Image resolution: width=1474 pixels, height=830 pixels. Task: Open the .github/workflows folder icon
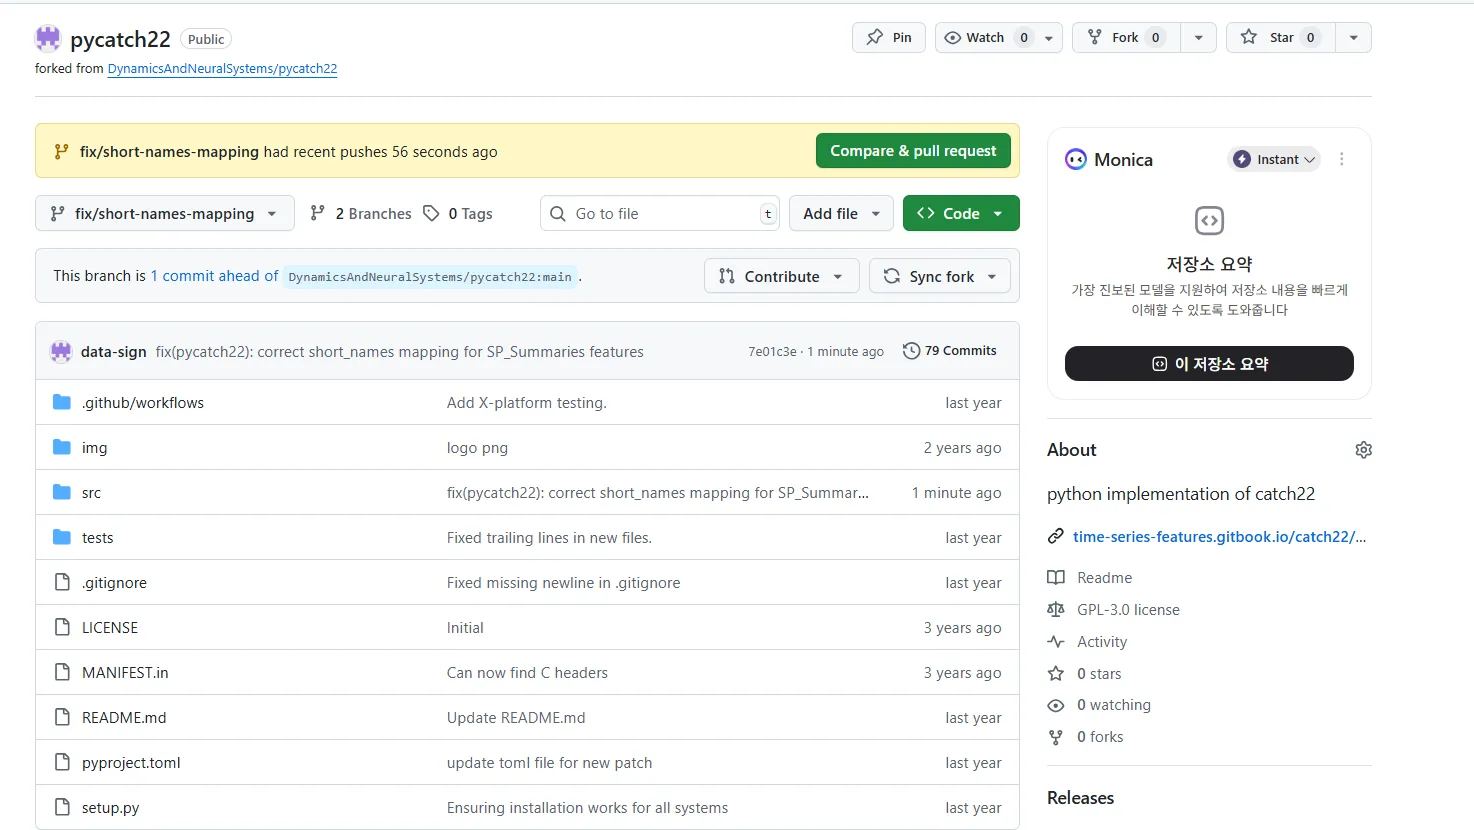62,402
